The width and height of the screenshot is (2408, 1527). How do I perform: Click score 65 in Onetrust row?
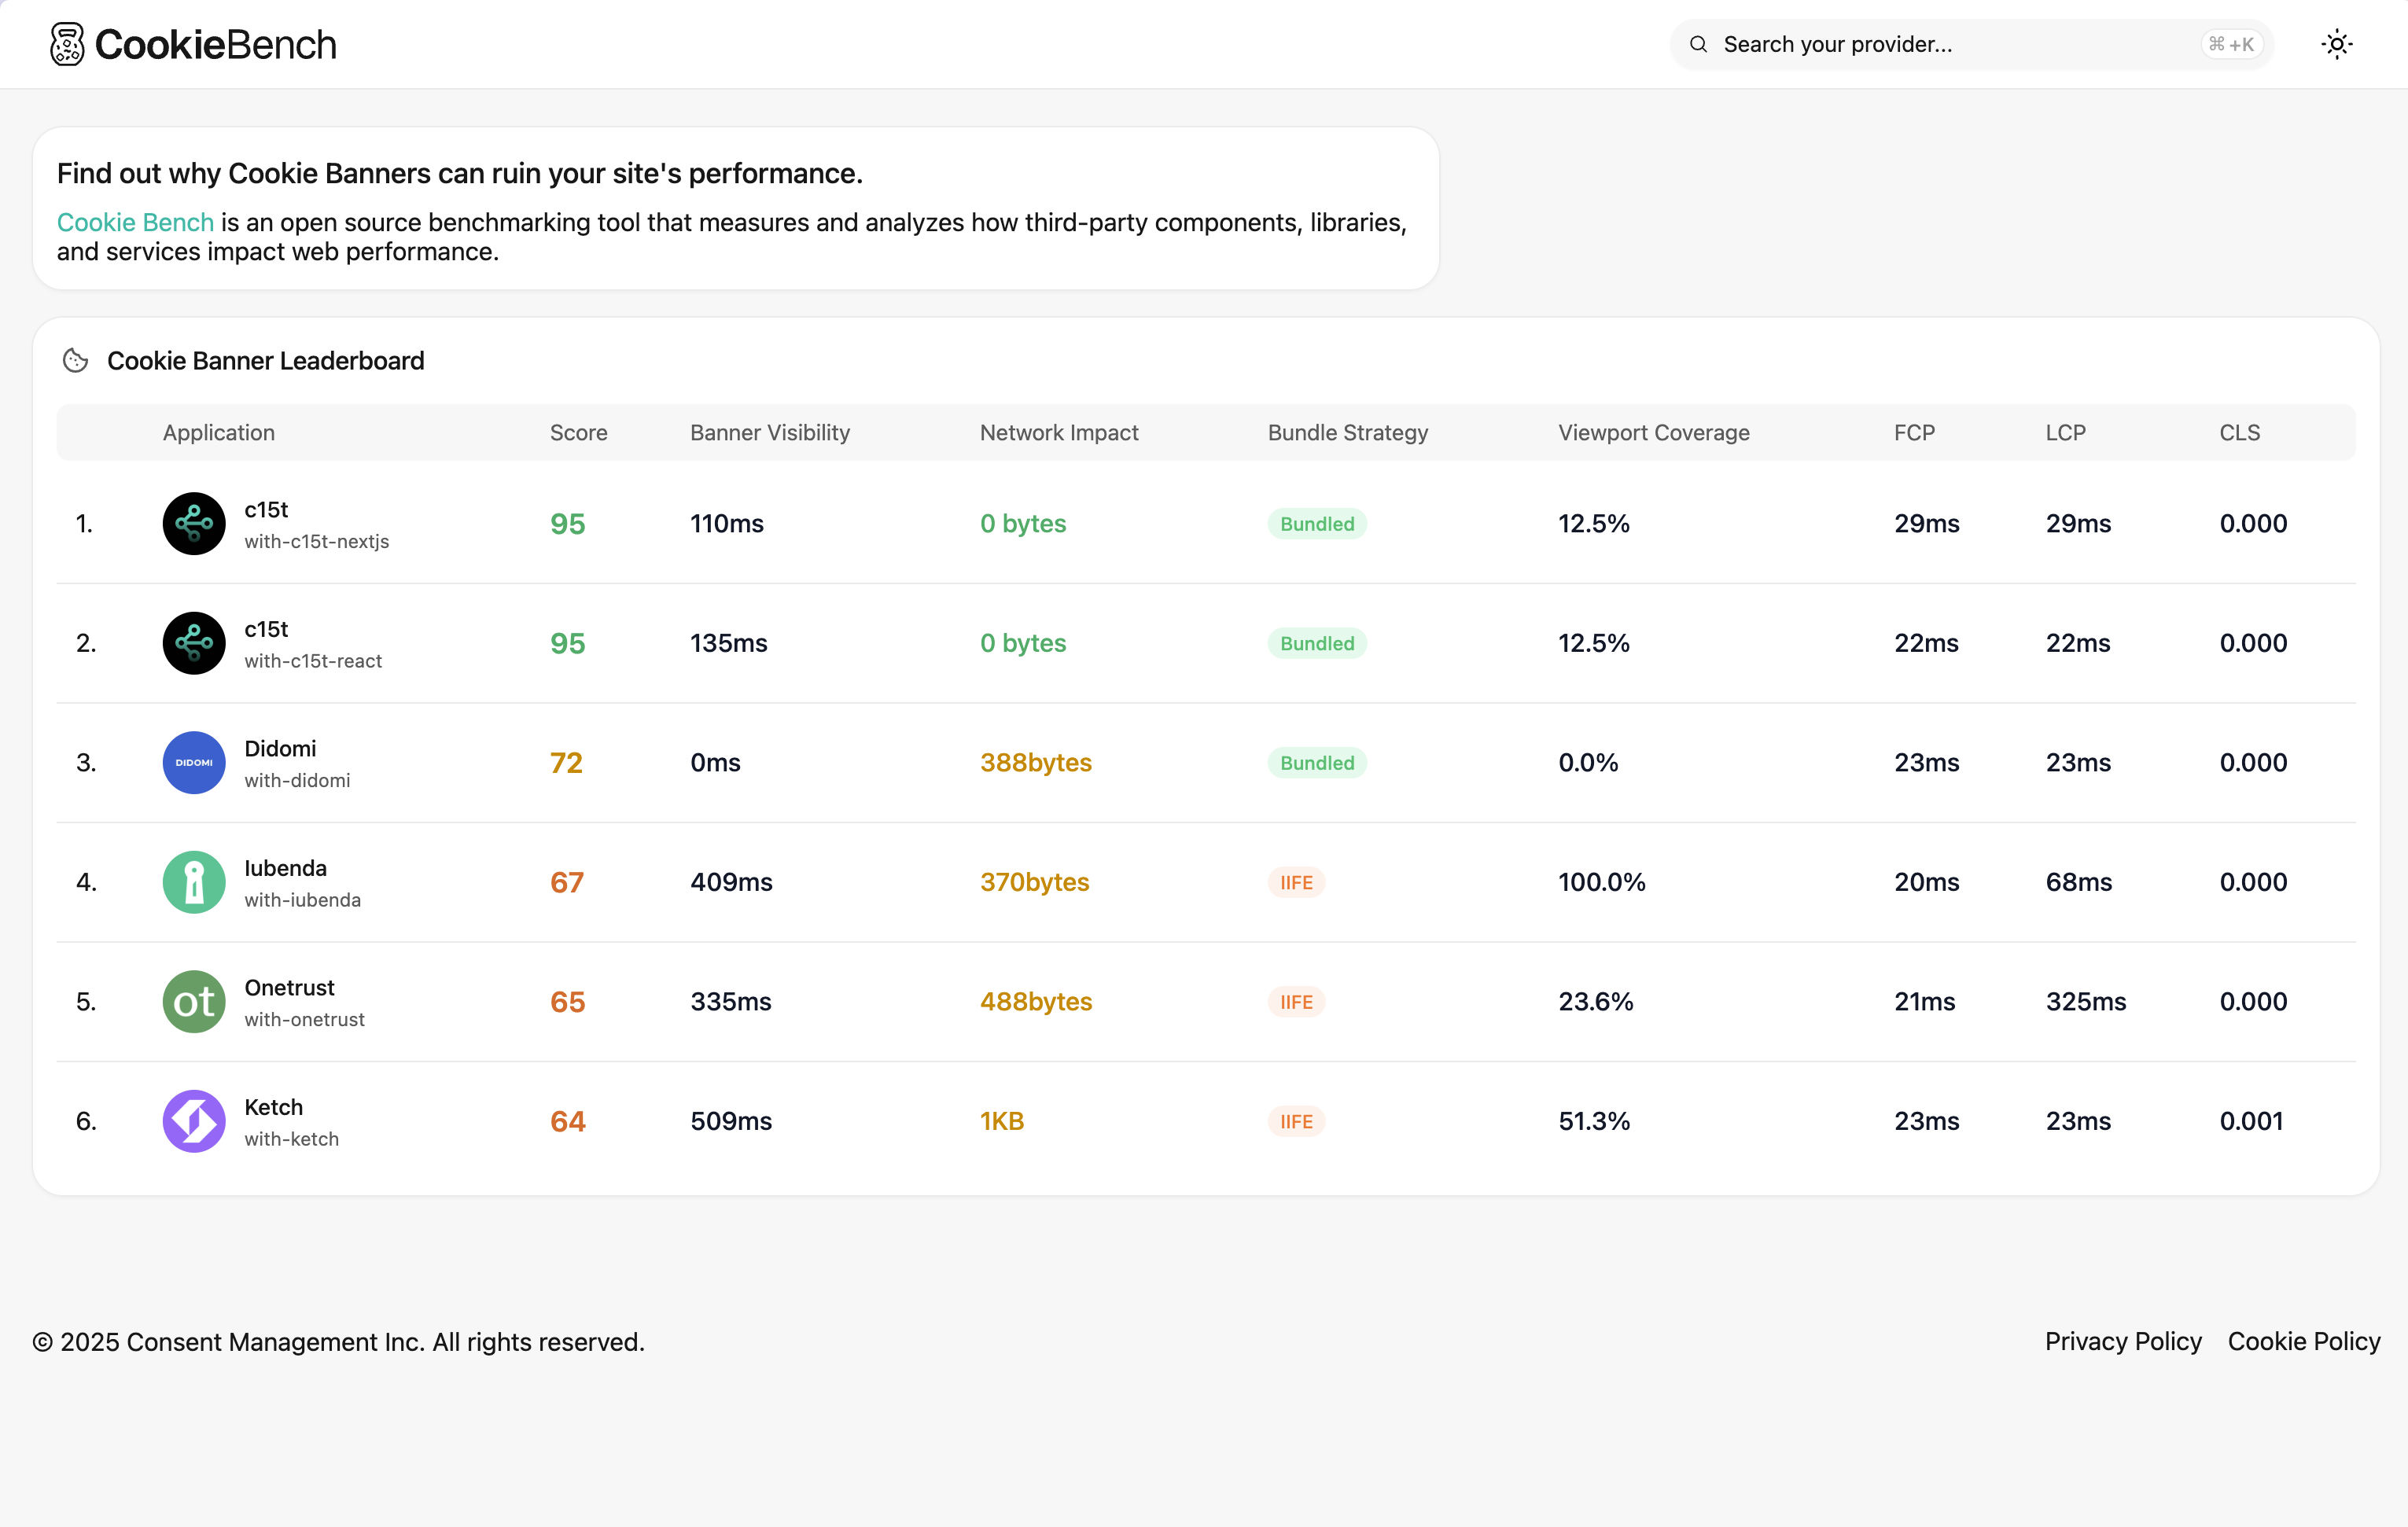coord(567,1001)
